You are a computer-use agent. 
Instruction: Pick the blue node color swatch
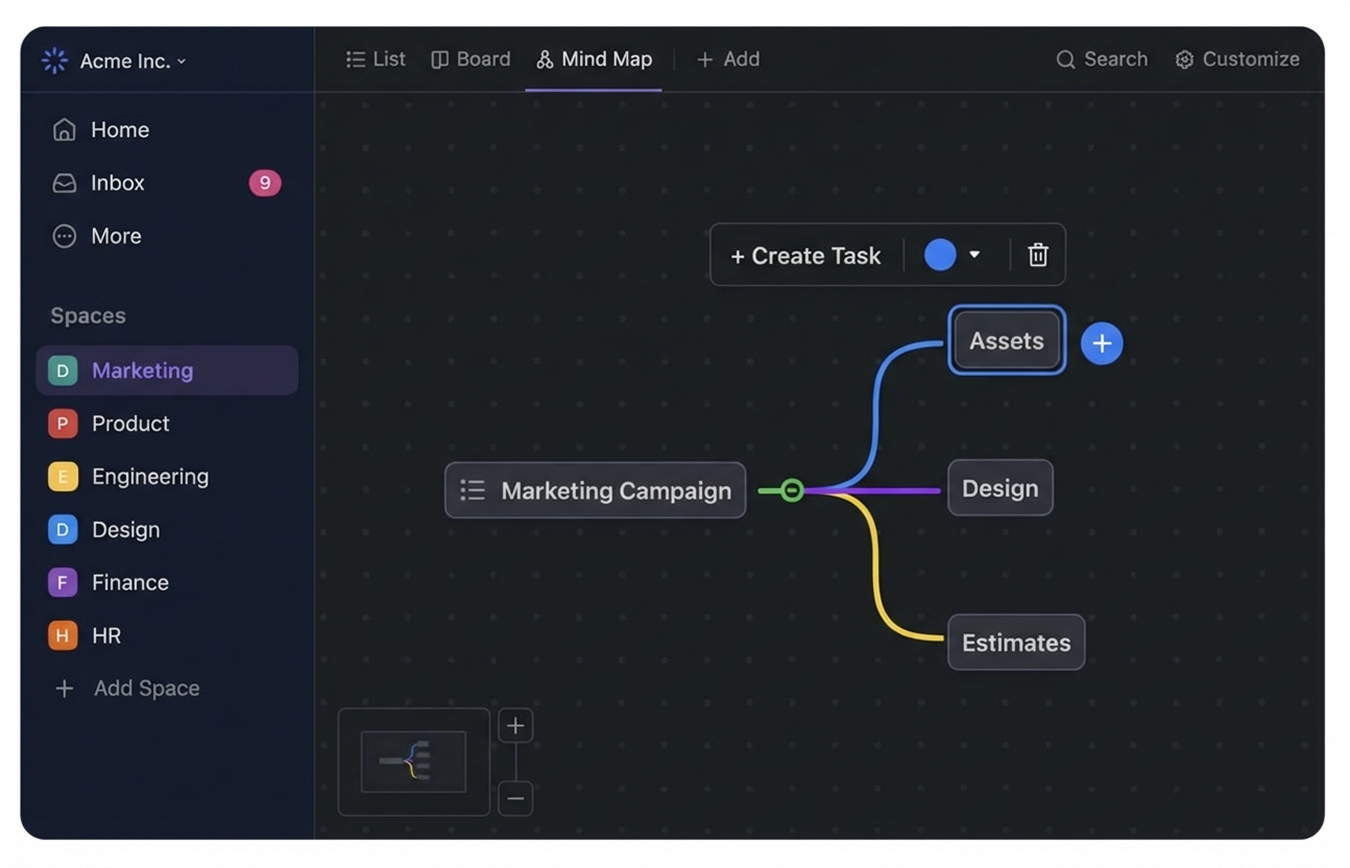pos(940,255)
